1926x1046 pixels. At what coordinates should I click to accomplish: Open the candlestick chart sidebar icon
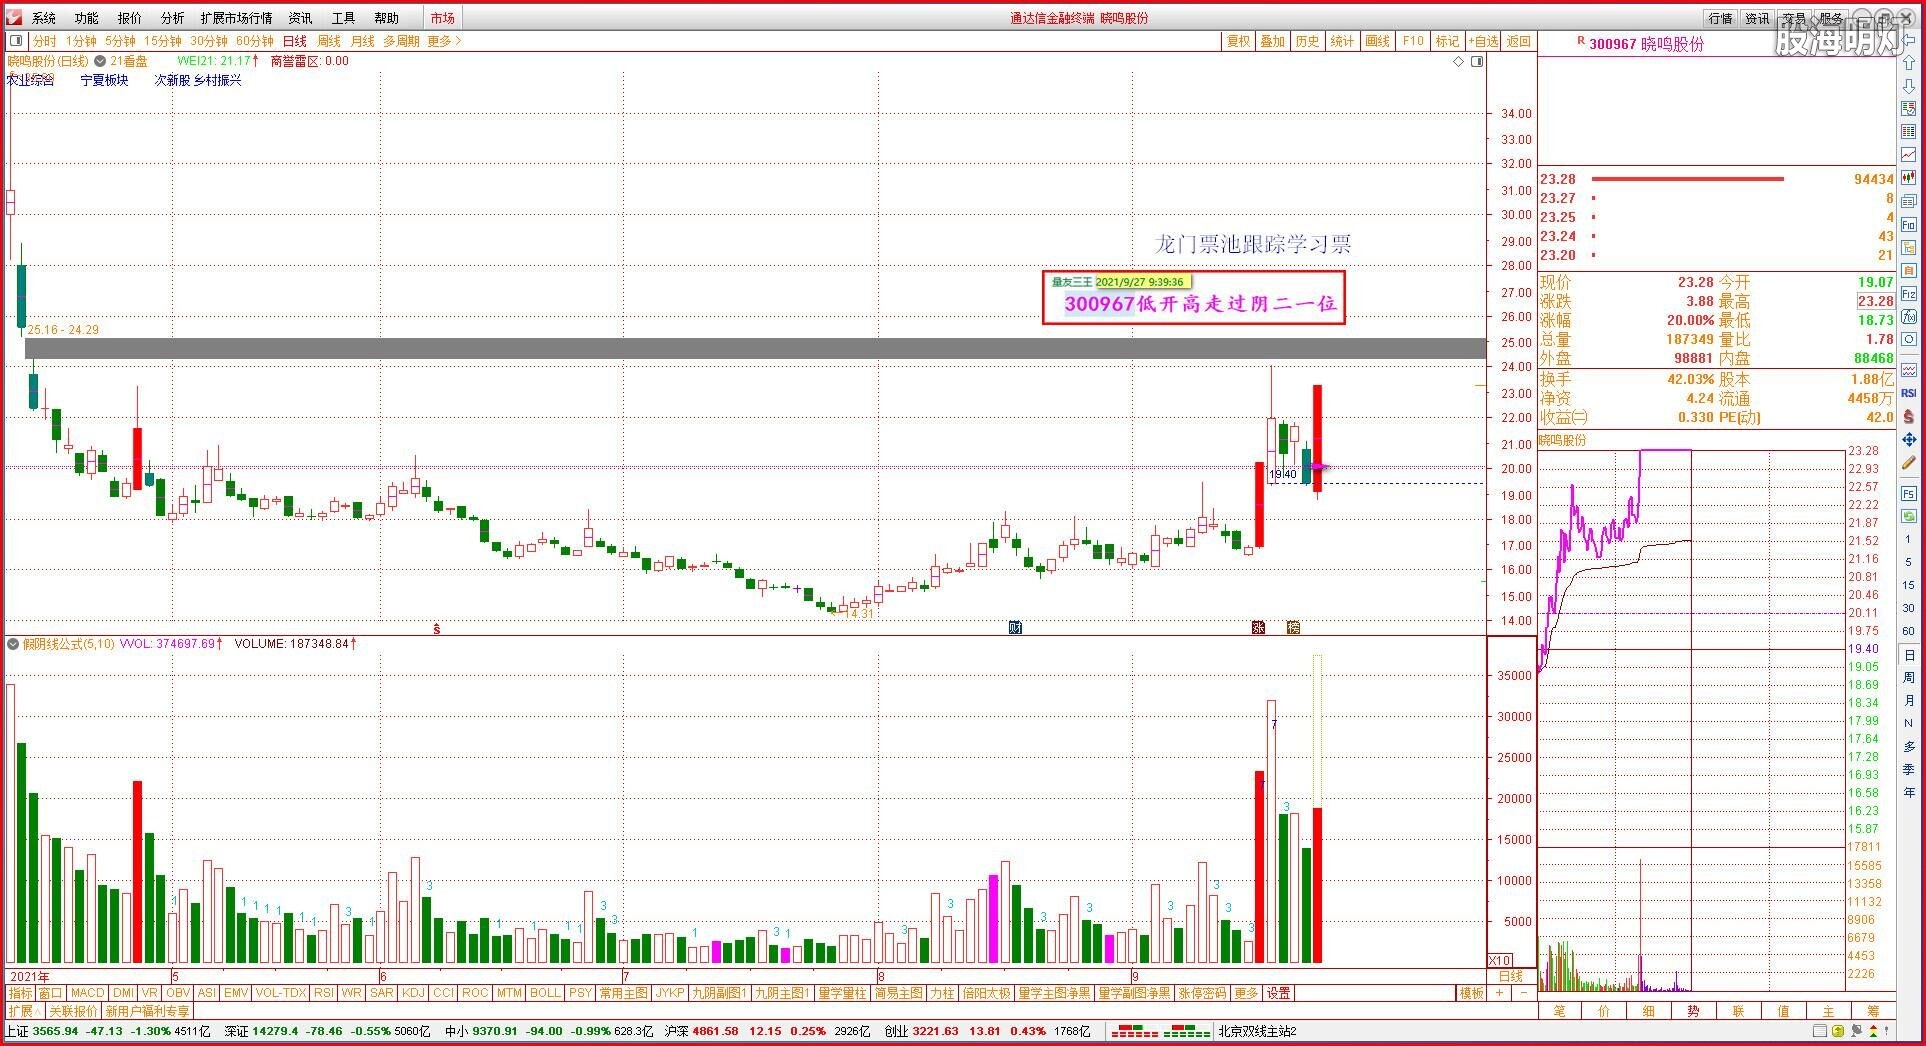[1909, 176]
